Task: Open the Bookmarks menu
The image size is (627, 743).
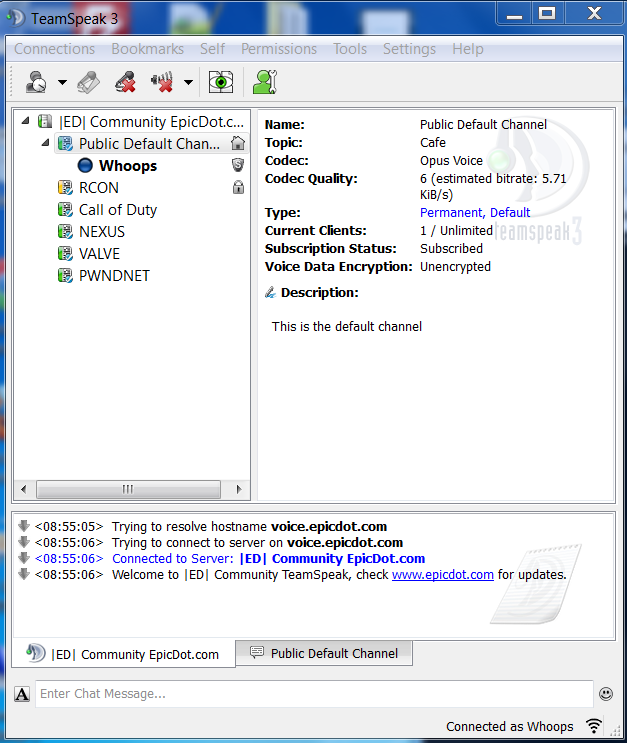Action: 147,49
